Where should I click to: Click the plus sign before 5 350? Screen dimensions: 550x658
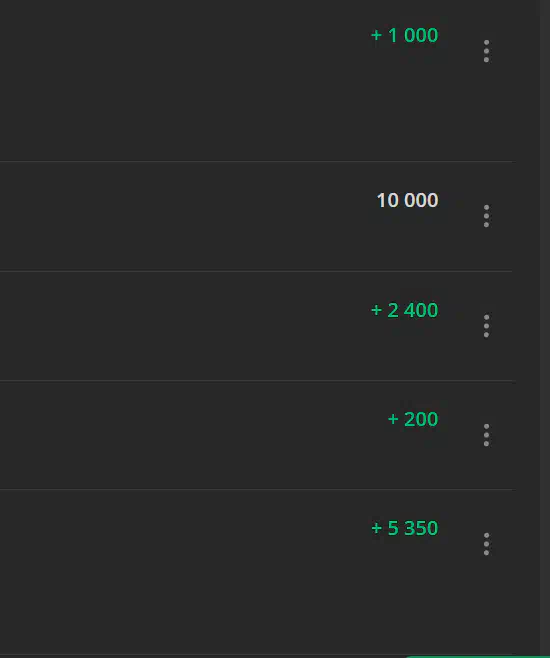(x=376, y=528)
